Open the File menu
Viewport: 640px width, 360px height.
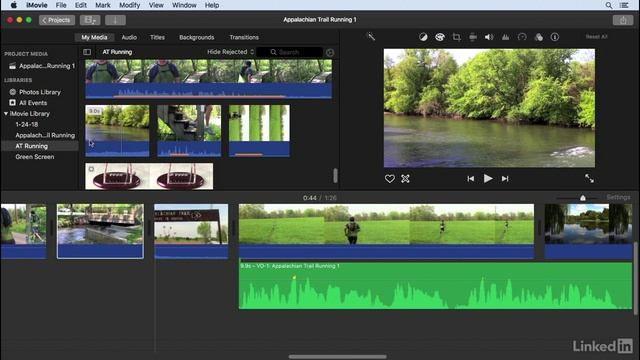(x=61, y=5)
